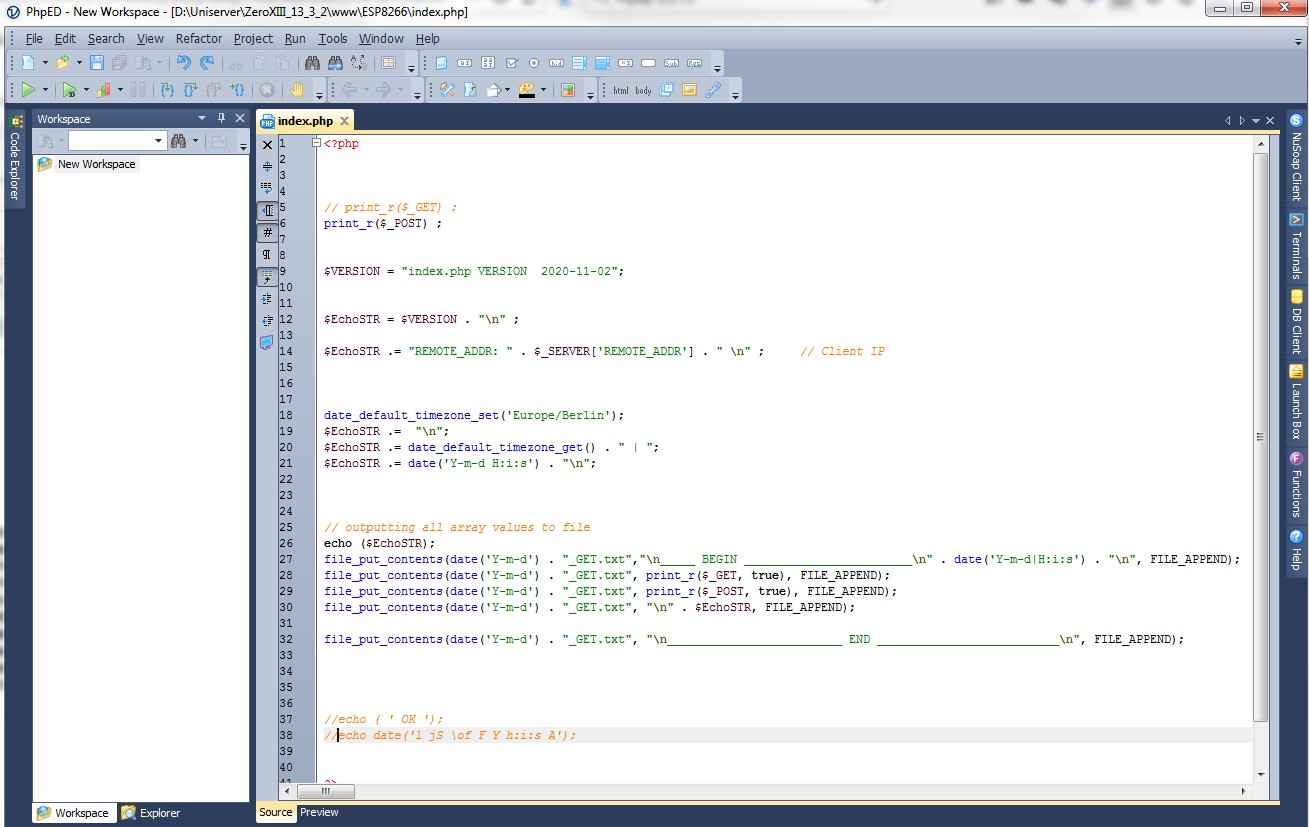Close the index.php tab
Viewport: 1309px width, 827px height.
pyautogui.click(x=344, y=121)
